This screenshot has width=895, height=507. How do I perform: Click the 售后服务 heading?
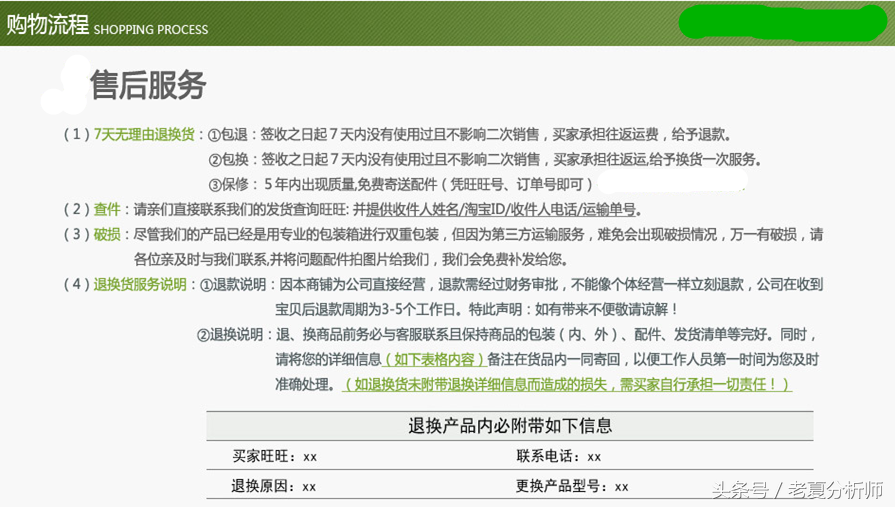148,85
